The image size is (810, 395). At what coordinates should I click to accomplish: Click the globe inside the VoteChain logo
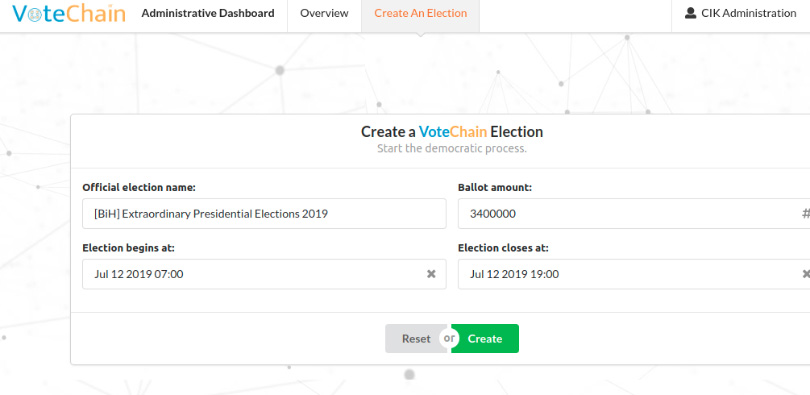coord(35,15)
